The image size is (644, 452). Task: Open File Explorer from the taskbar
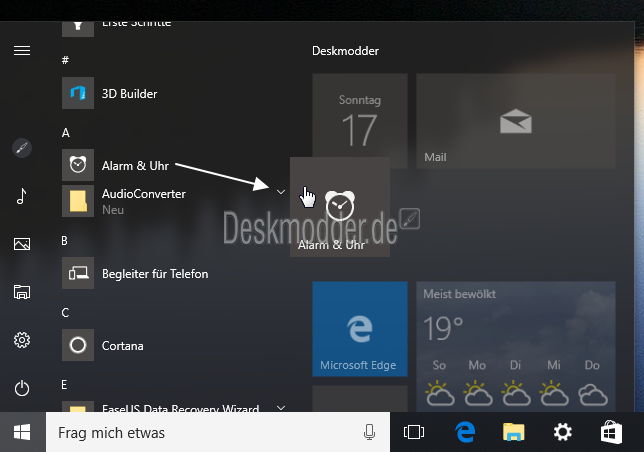click(513, 432)
